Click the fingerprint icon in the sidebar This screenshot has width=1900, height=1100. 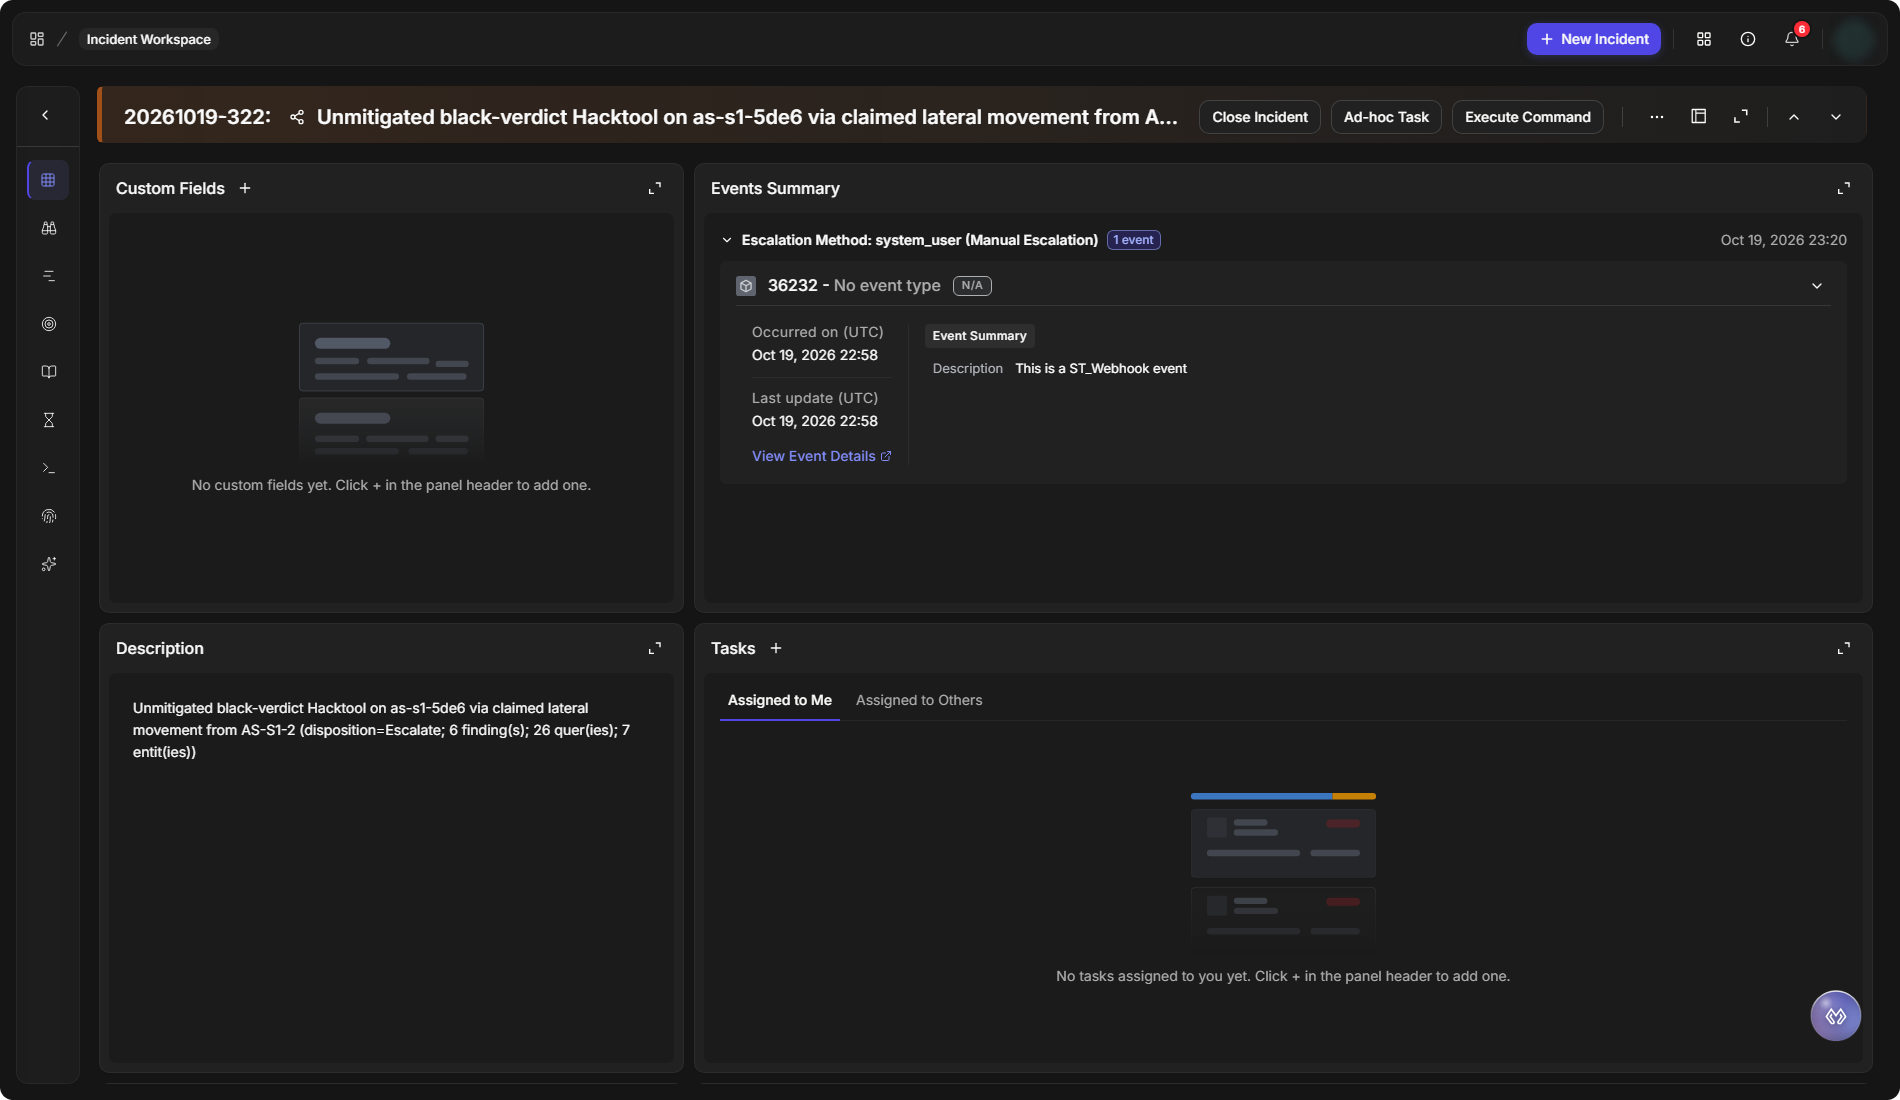point(48,516)
